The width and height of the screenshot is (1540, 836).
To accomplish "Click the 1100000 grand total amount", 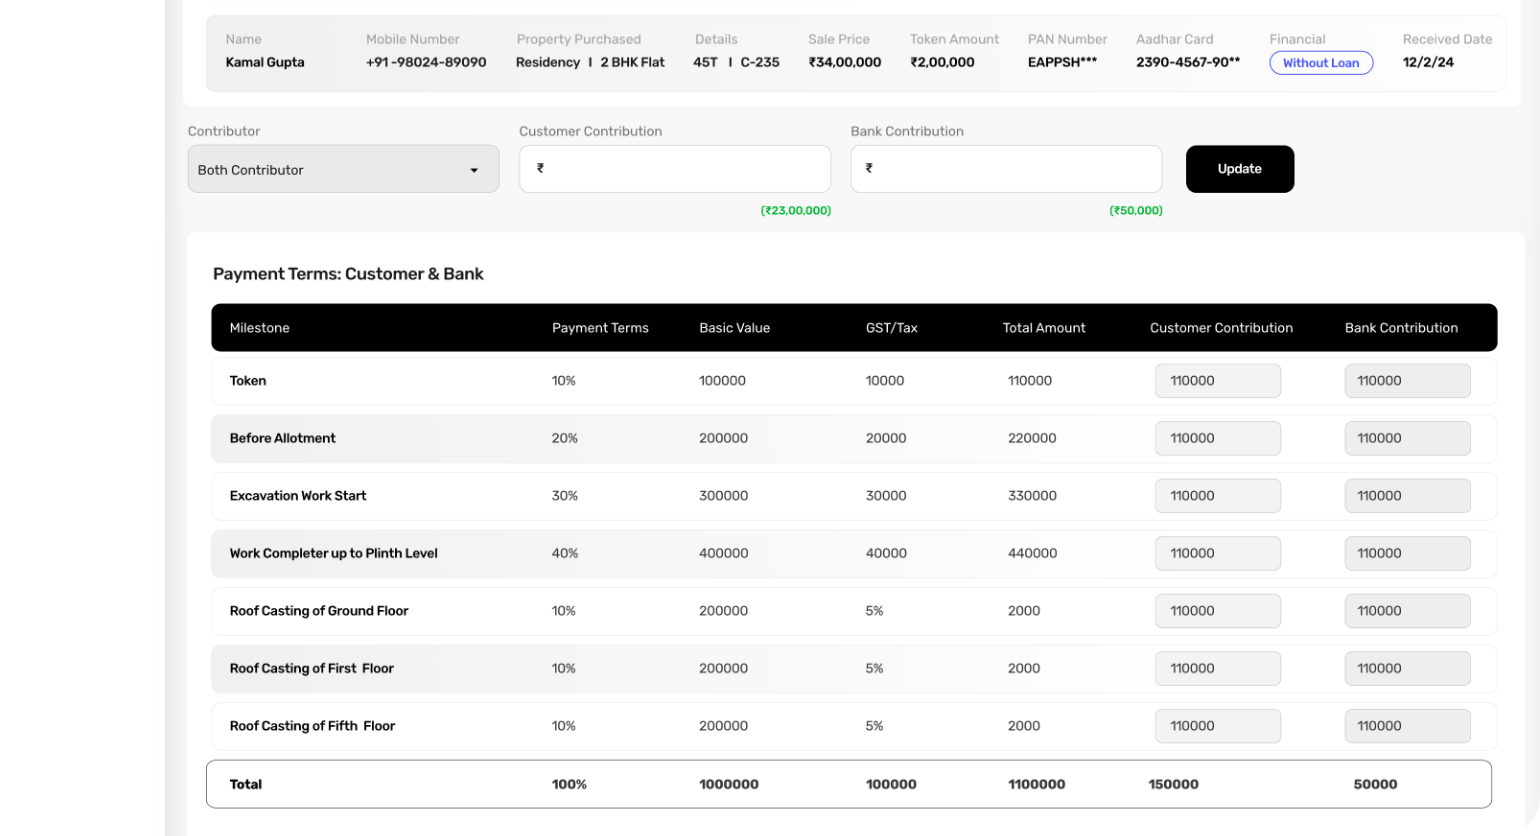I will point(1037,785).
